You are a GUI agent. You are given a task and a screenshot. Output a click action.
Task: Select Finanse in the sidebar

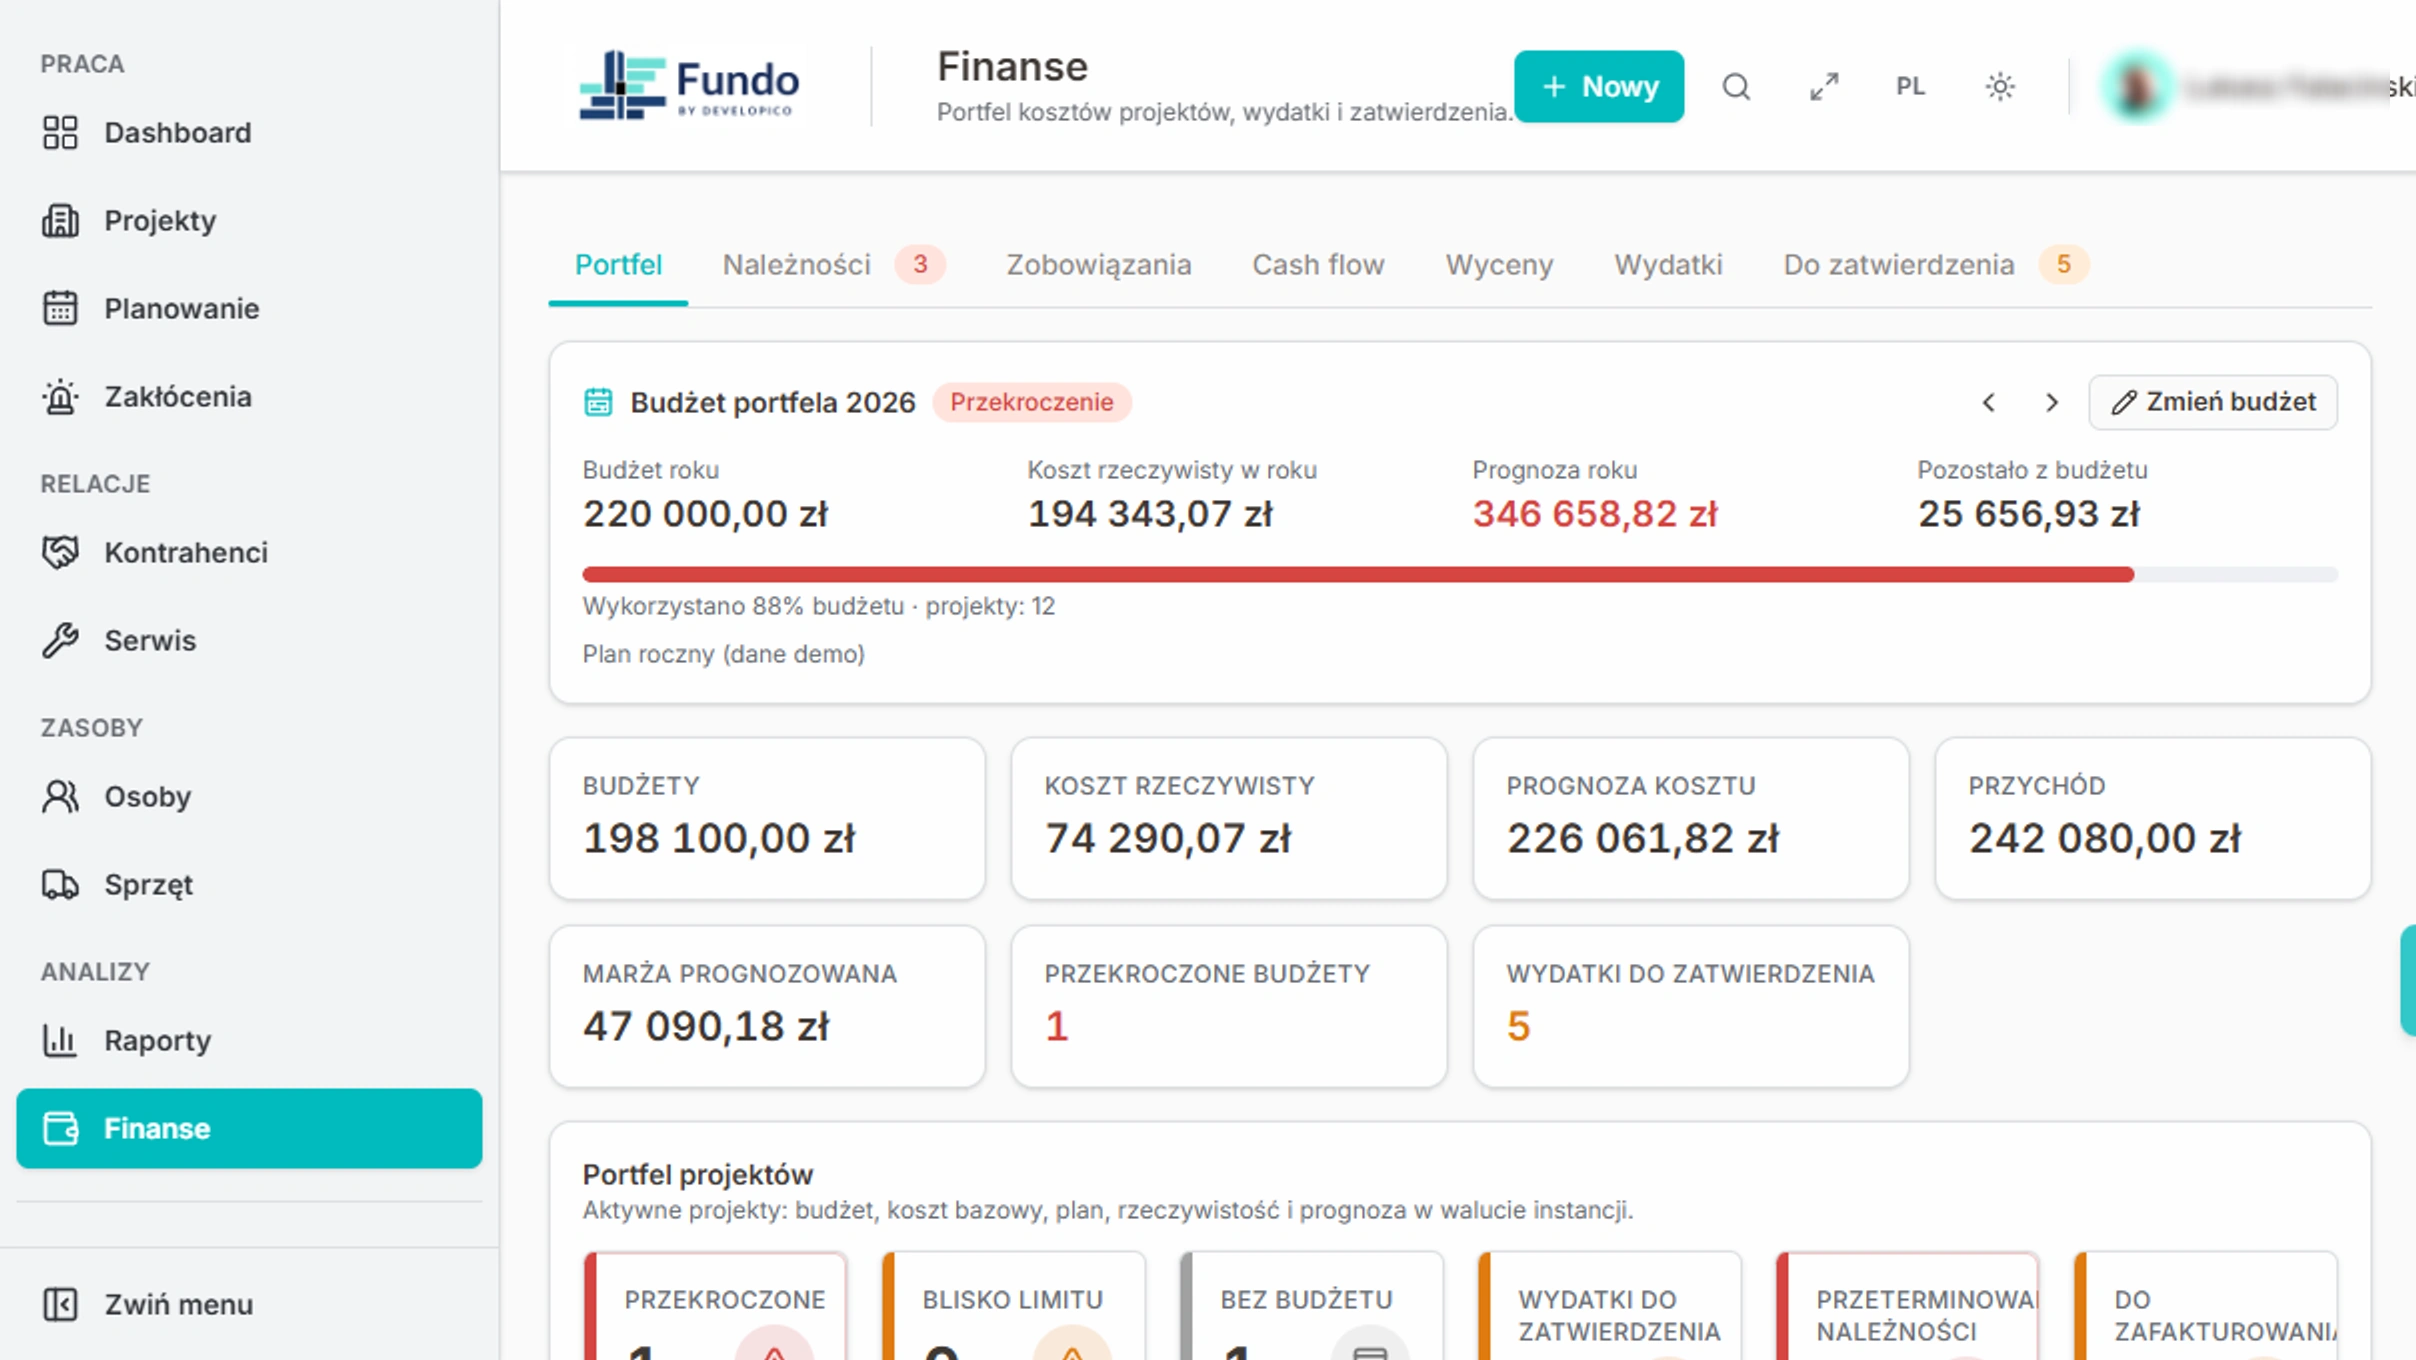[248, 1129]
